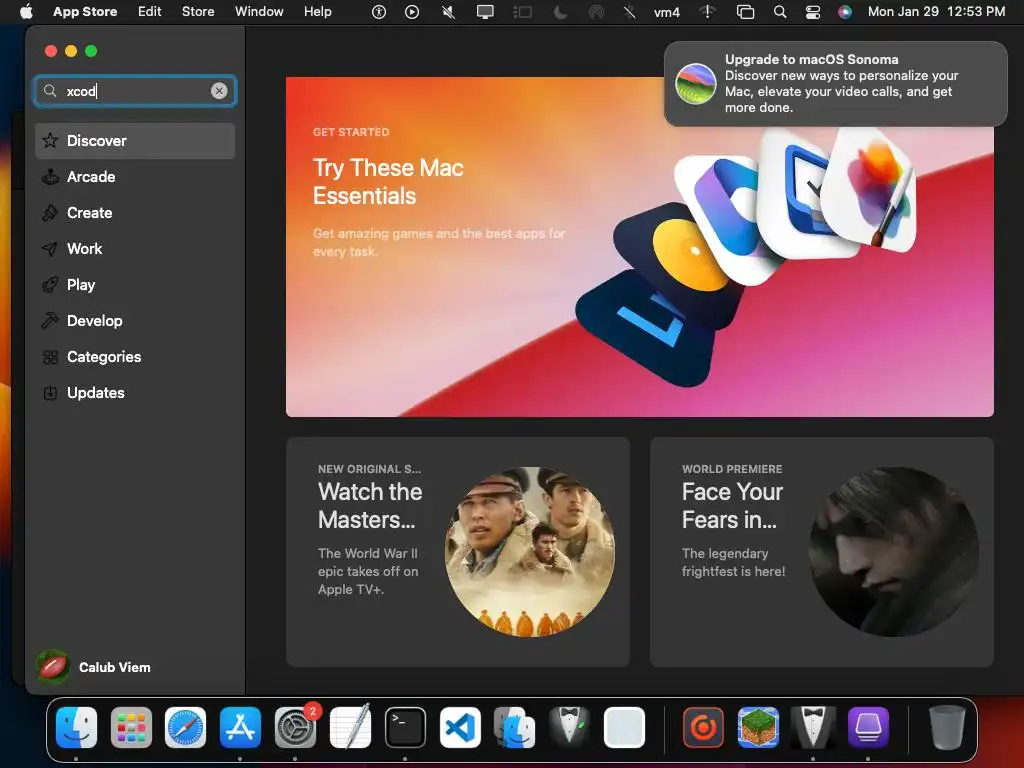Open the grass block game in the Dock
This screenshot has height=768, width=1024.
click(758, 728)
